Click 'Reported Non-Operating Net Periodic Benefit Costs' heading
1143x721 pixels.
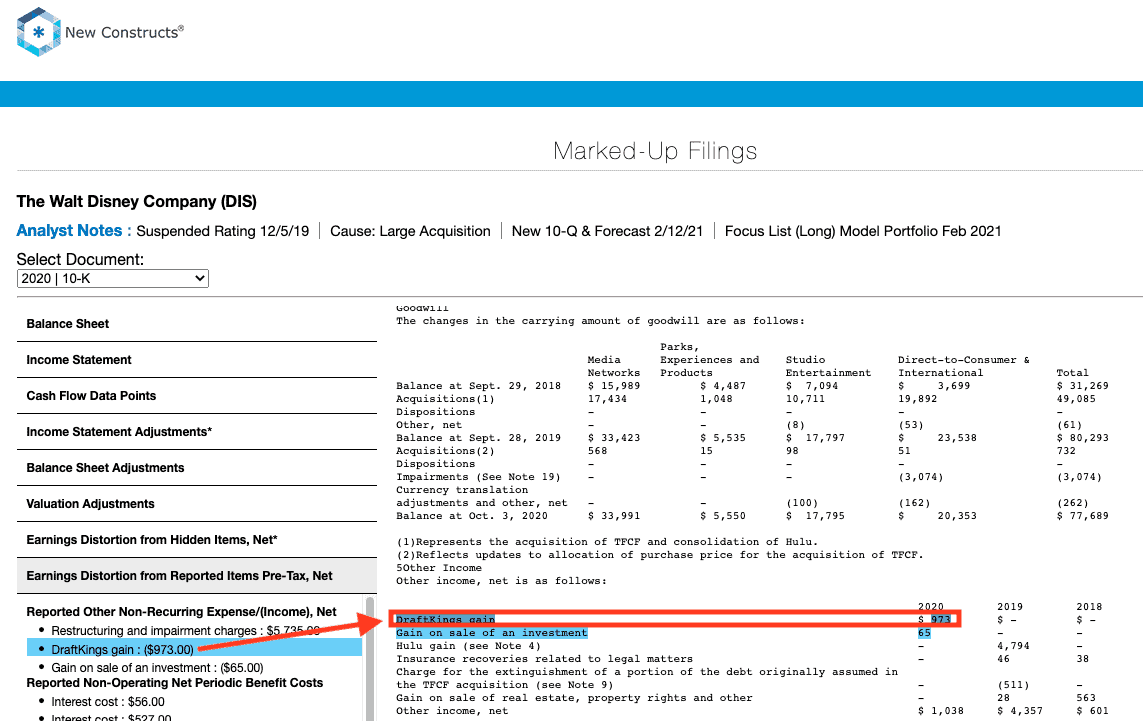[175, 683]
